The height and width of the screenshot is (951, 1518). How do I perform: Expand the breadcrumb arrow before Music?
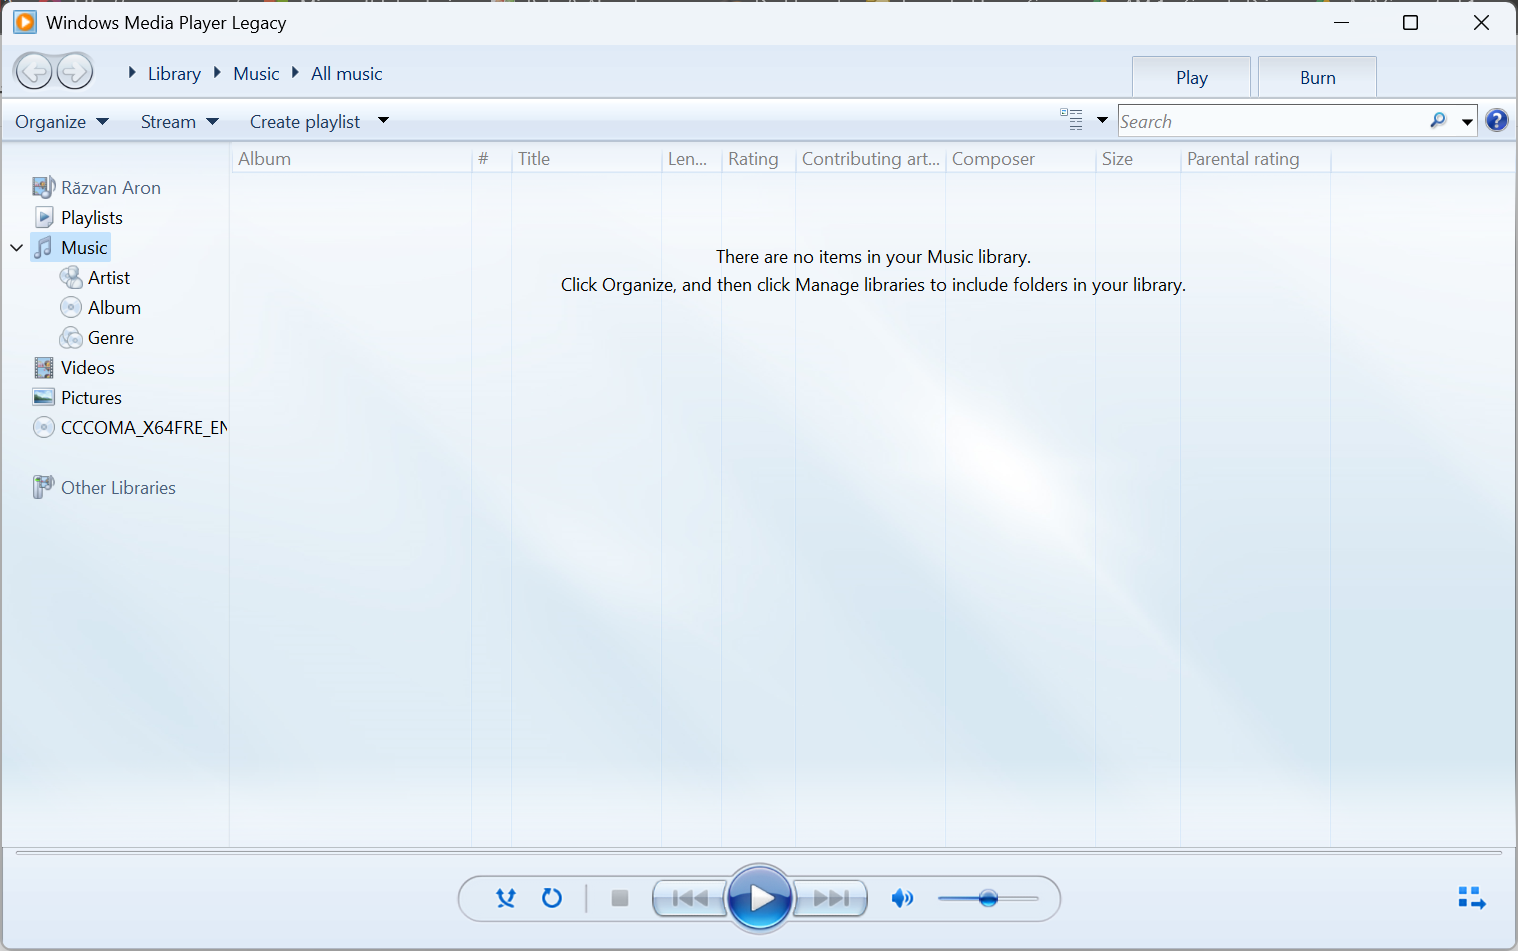pos(217,72)
